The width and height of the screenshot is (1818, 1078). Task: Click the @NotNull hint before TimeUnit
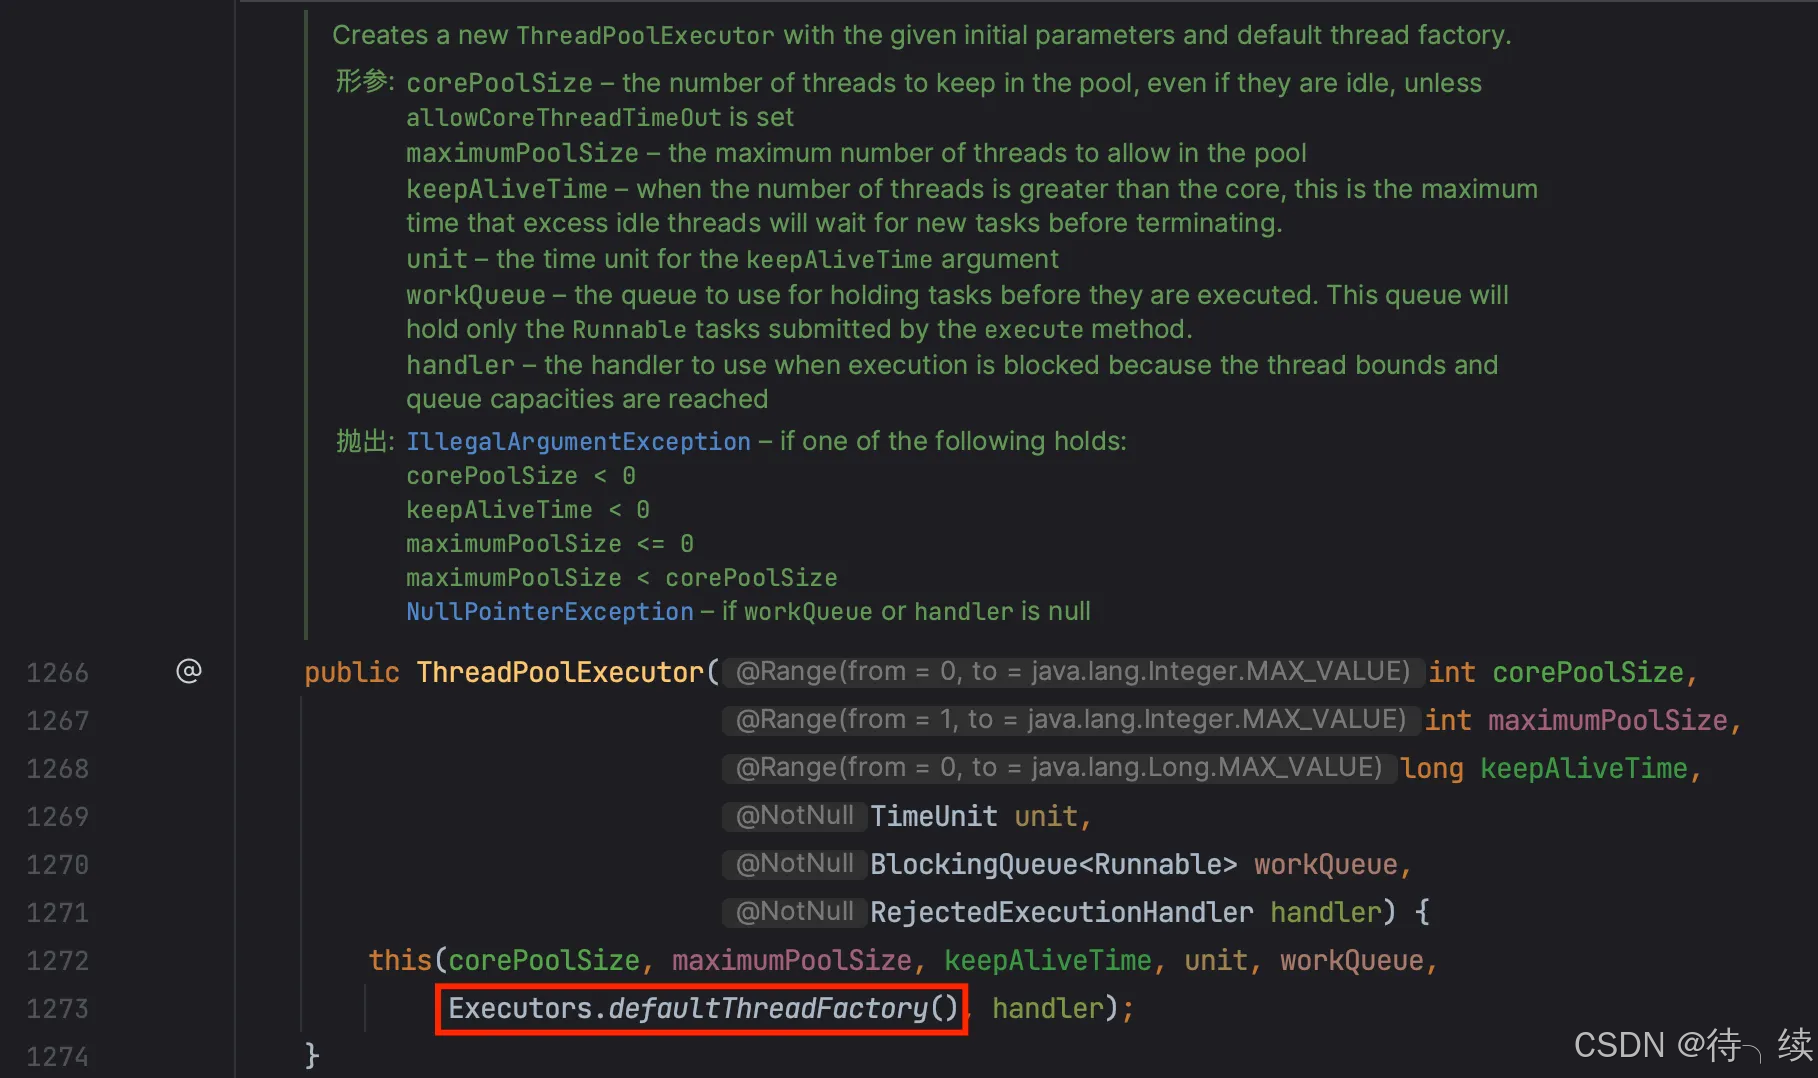tap(794, 815)
